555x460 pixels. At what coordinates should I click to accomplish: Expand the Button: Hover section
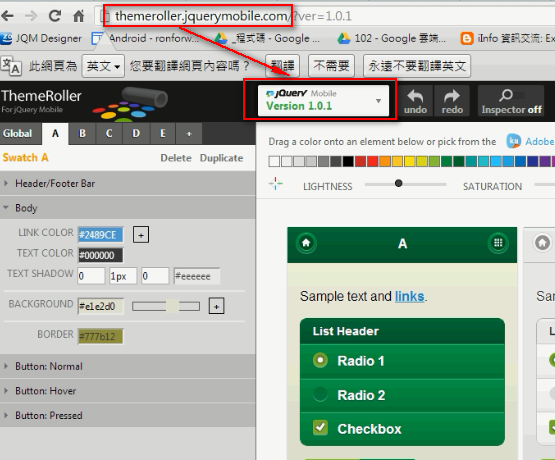(127, 391)
